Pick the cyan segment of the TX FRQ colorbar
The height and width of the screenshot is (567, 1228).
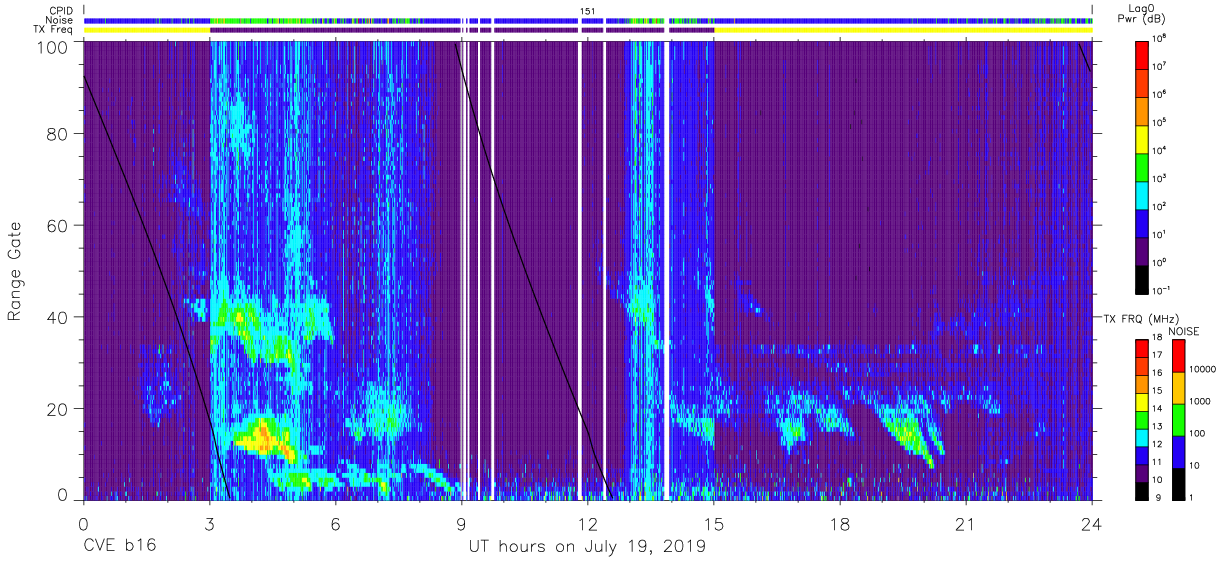click(1143, 437)
